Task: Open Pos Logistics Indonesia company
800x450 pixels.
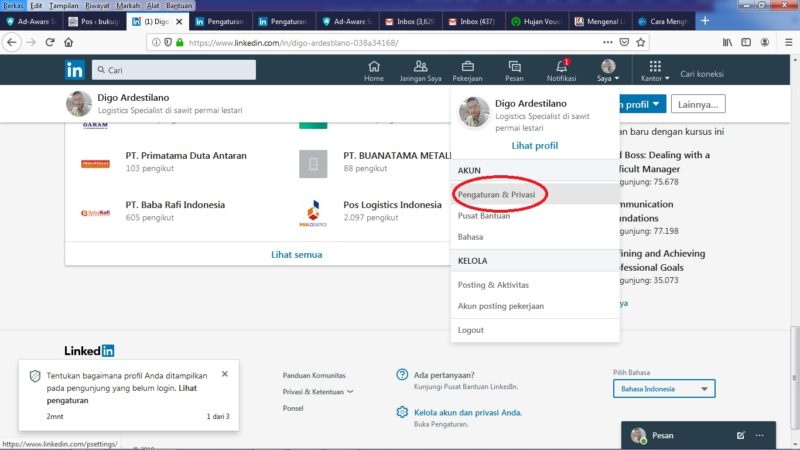Action: [392, 205]
